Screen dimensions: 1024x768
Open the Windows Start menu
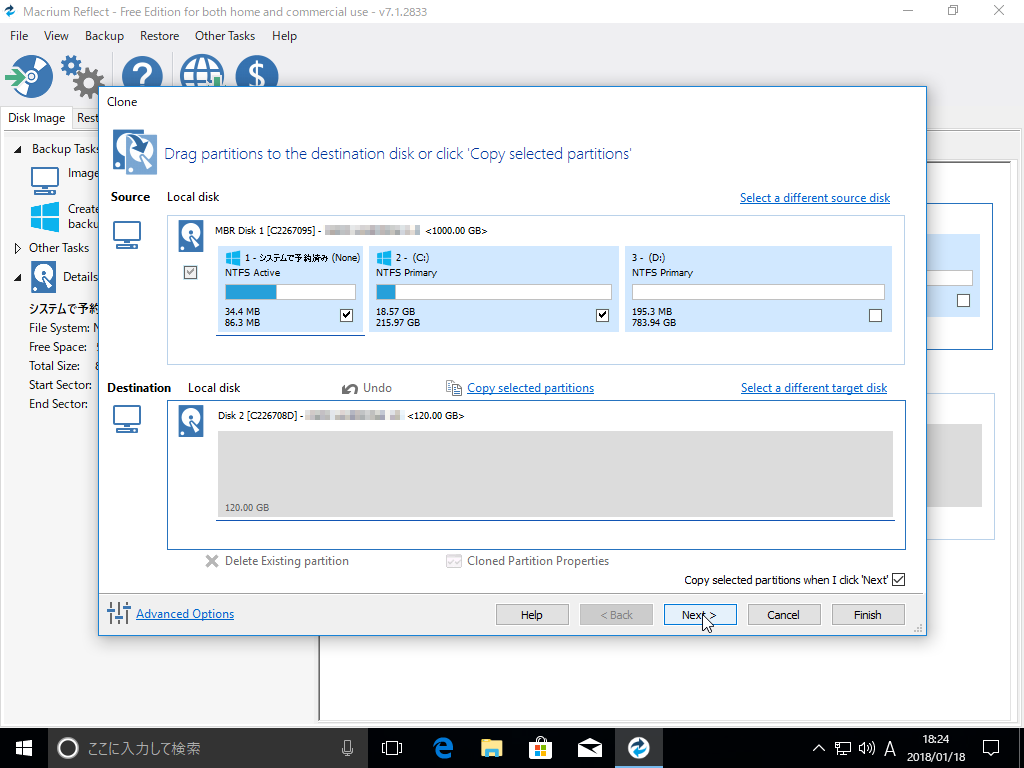click(x=24, y=748)
